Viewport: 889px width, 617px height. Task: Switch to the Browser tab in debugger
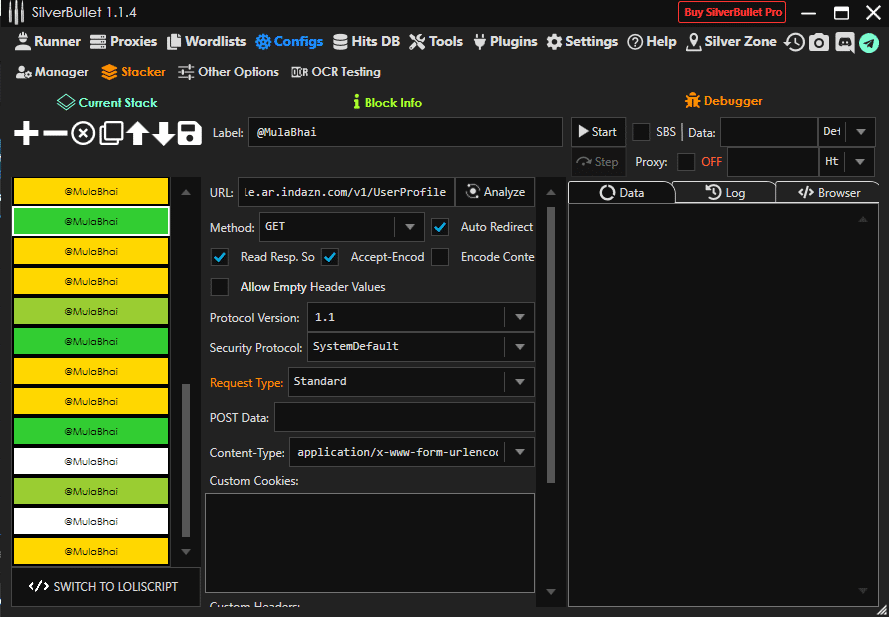click(828, 193)
